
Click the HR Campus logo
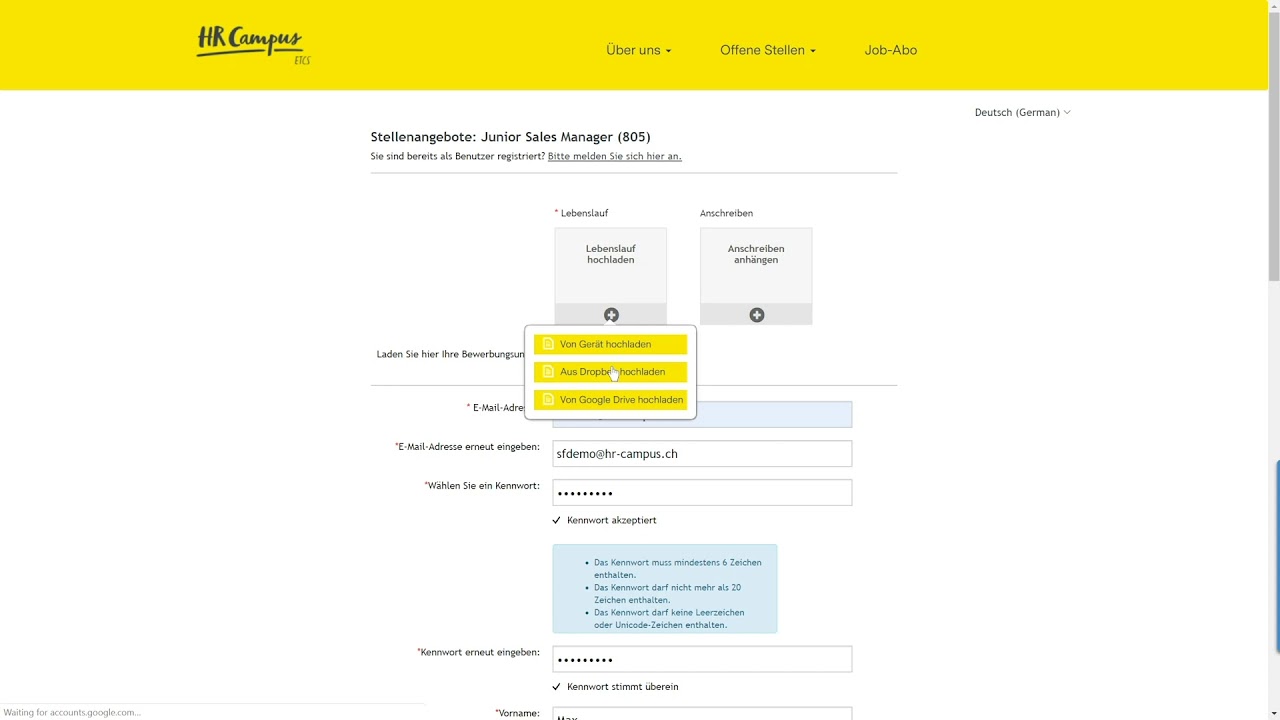click(253, 46)
